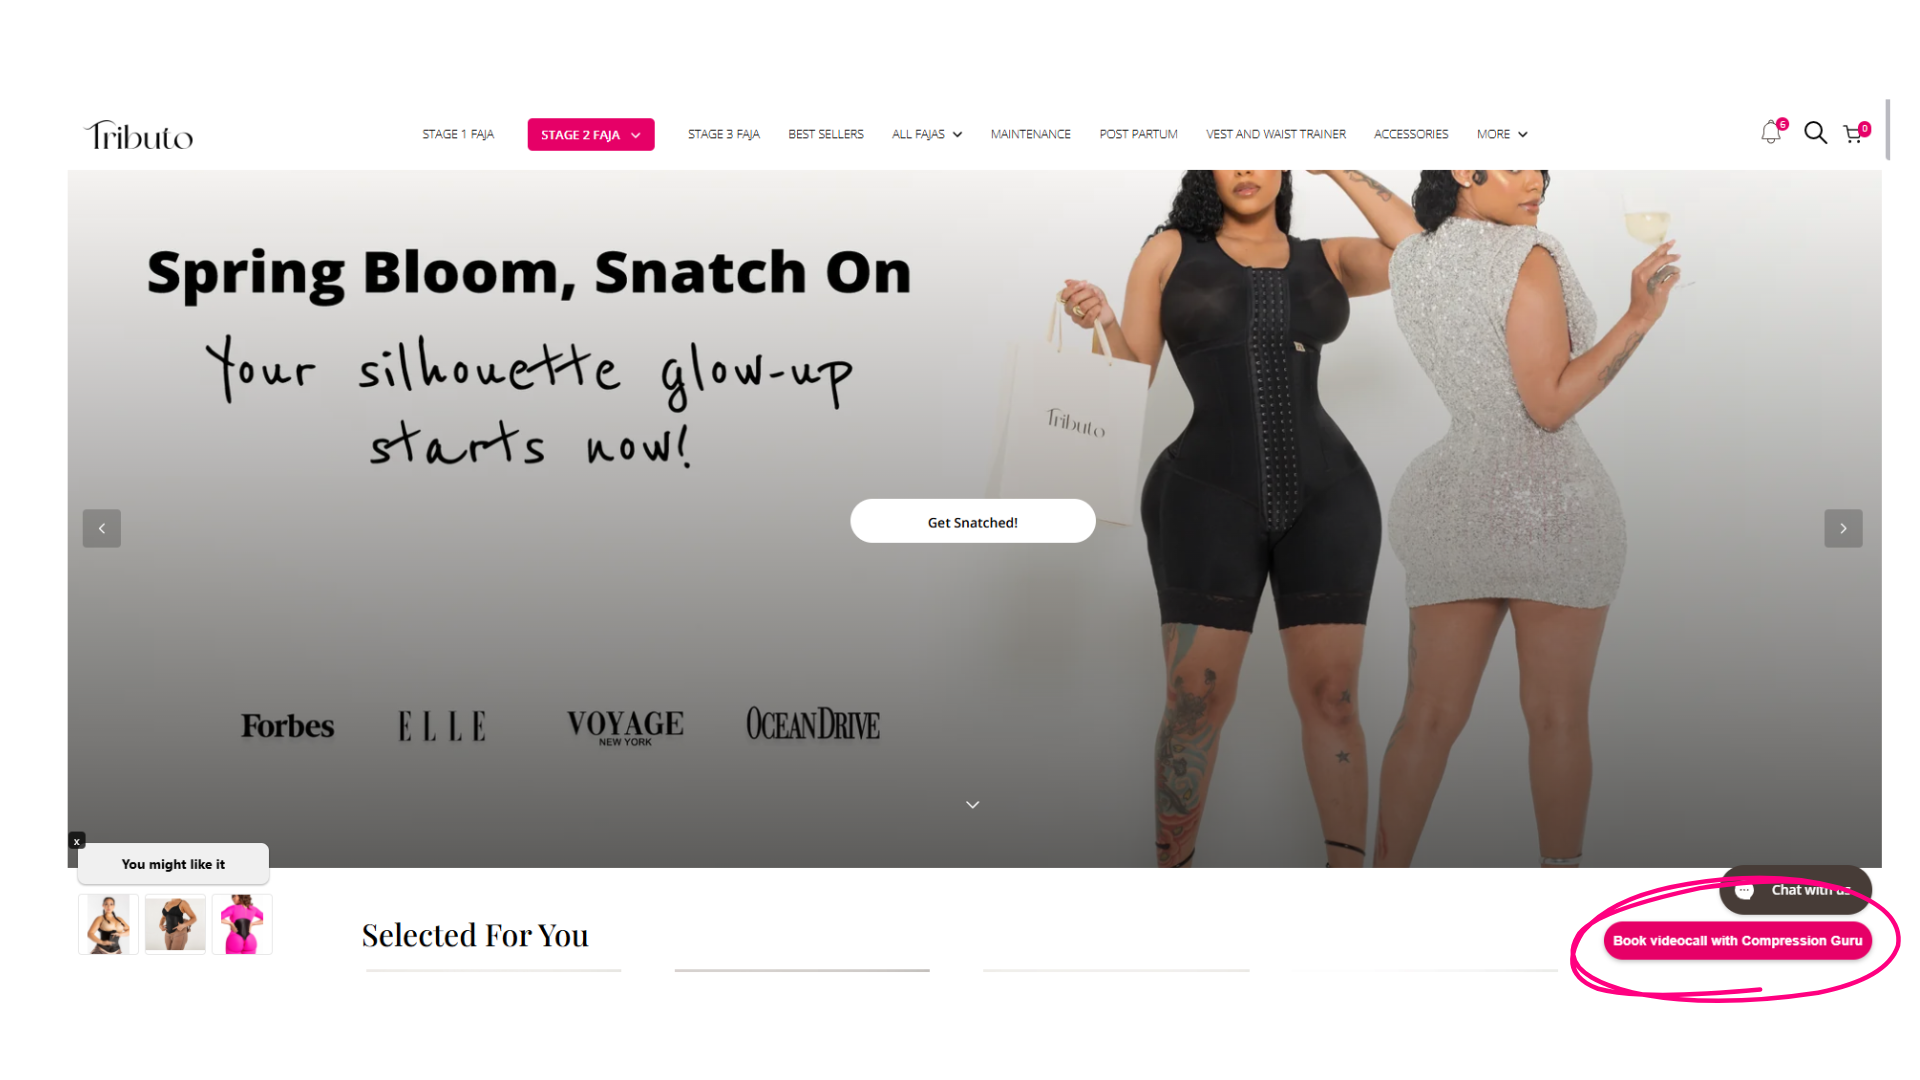
Task: View the shopping cart icon
Action: click(1855, 133)
